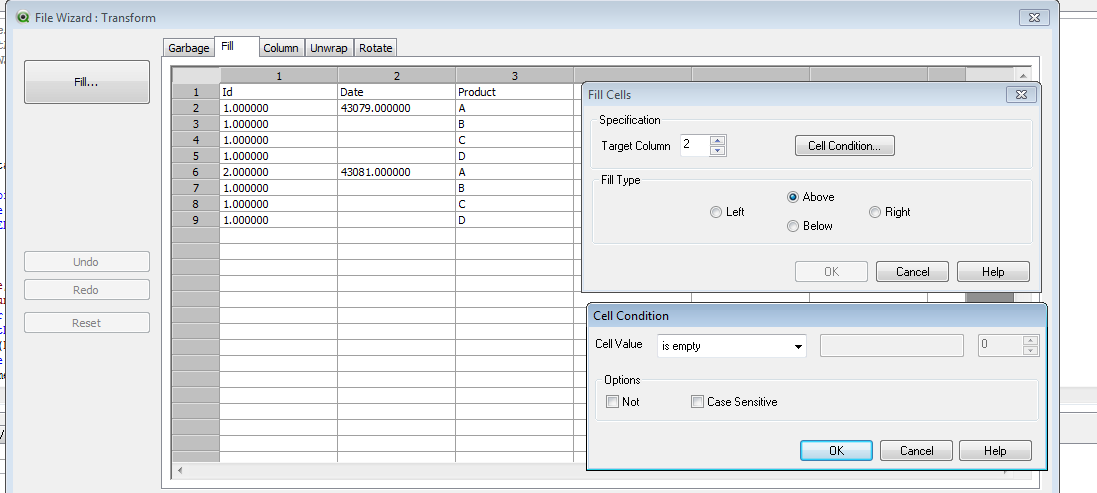Enable the Not option checkbox

(612, 402)
